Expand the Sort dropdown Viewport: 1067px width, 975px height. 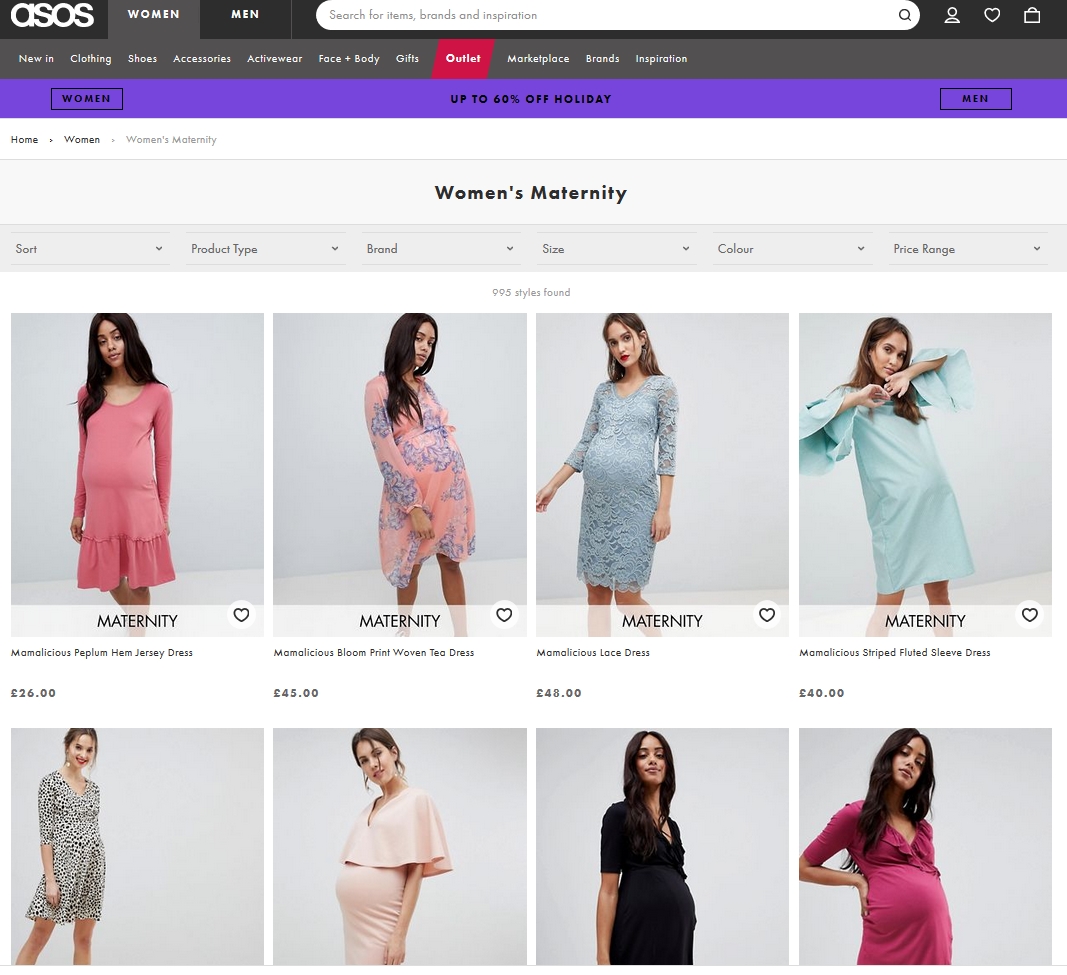point(90,249)
